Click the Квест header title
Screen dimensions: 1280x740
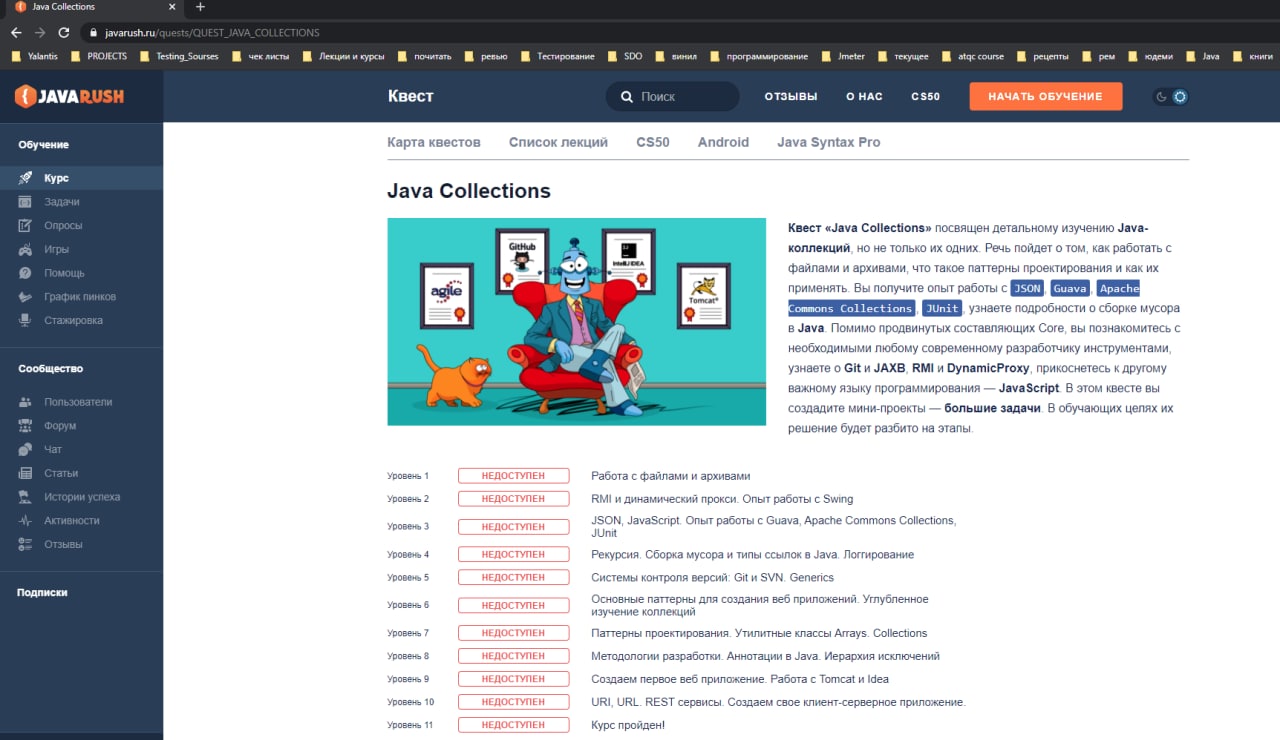(x=411, y=97)
